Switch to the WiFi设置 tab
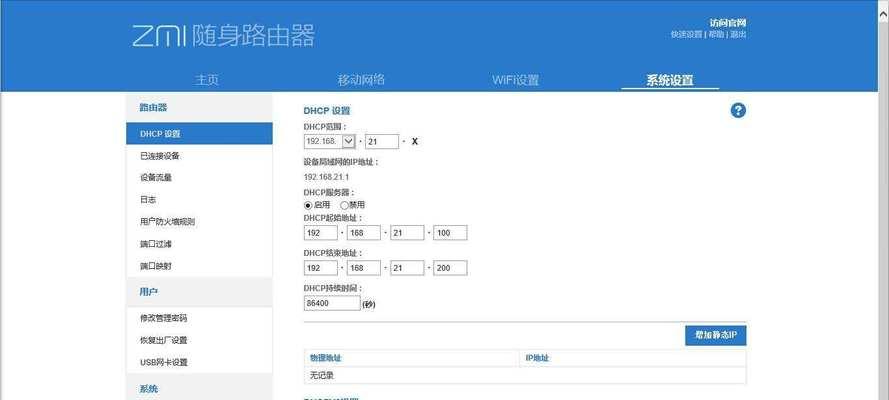The image size is (889, 400). (x=515, y=80)
